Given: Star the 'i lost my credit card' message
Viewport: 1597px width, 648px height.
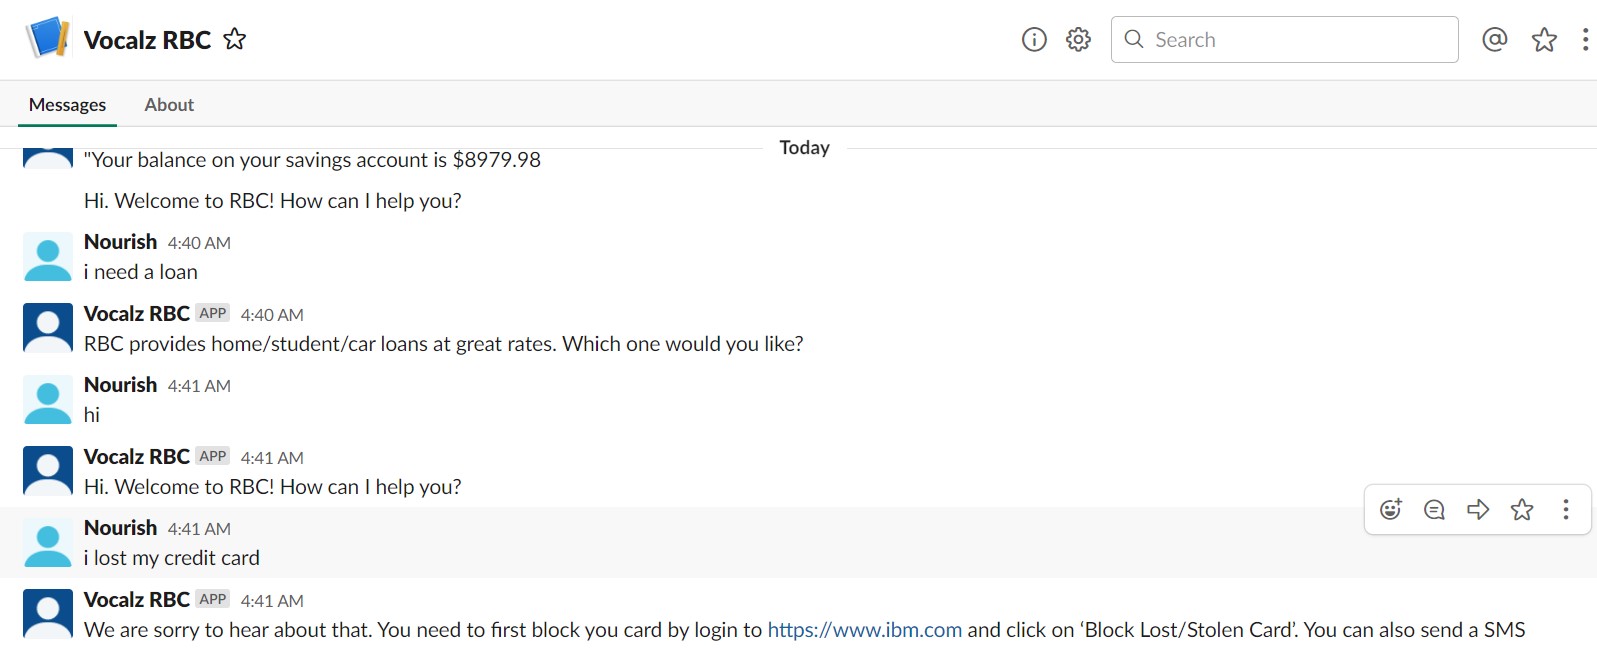Looking at the screenshot, I should [1522, 510].
